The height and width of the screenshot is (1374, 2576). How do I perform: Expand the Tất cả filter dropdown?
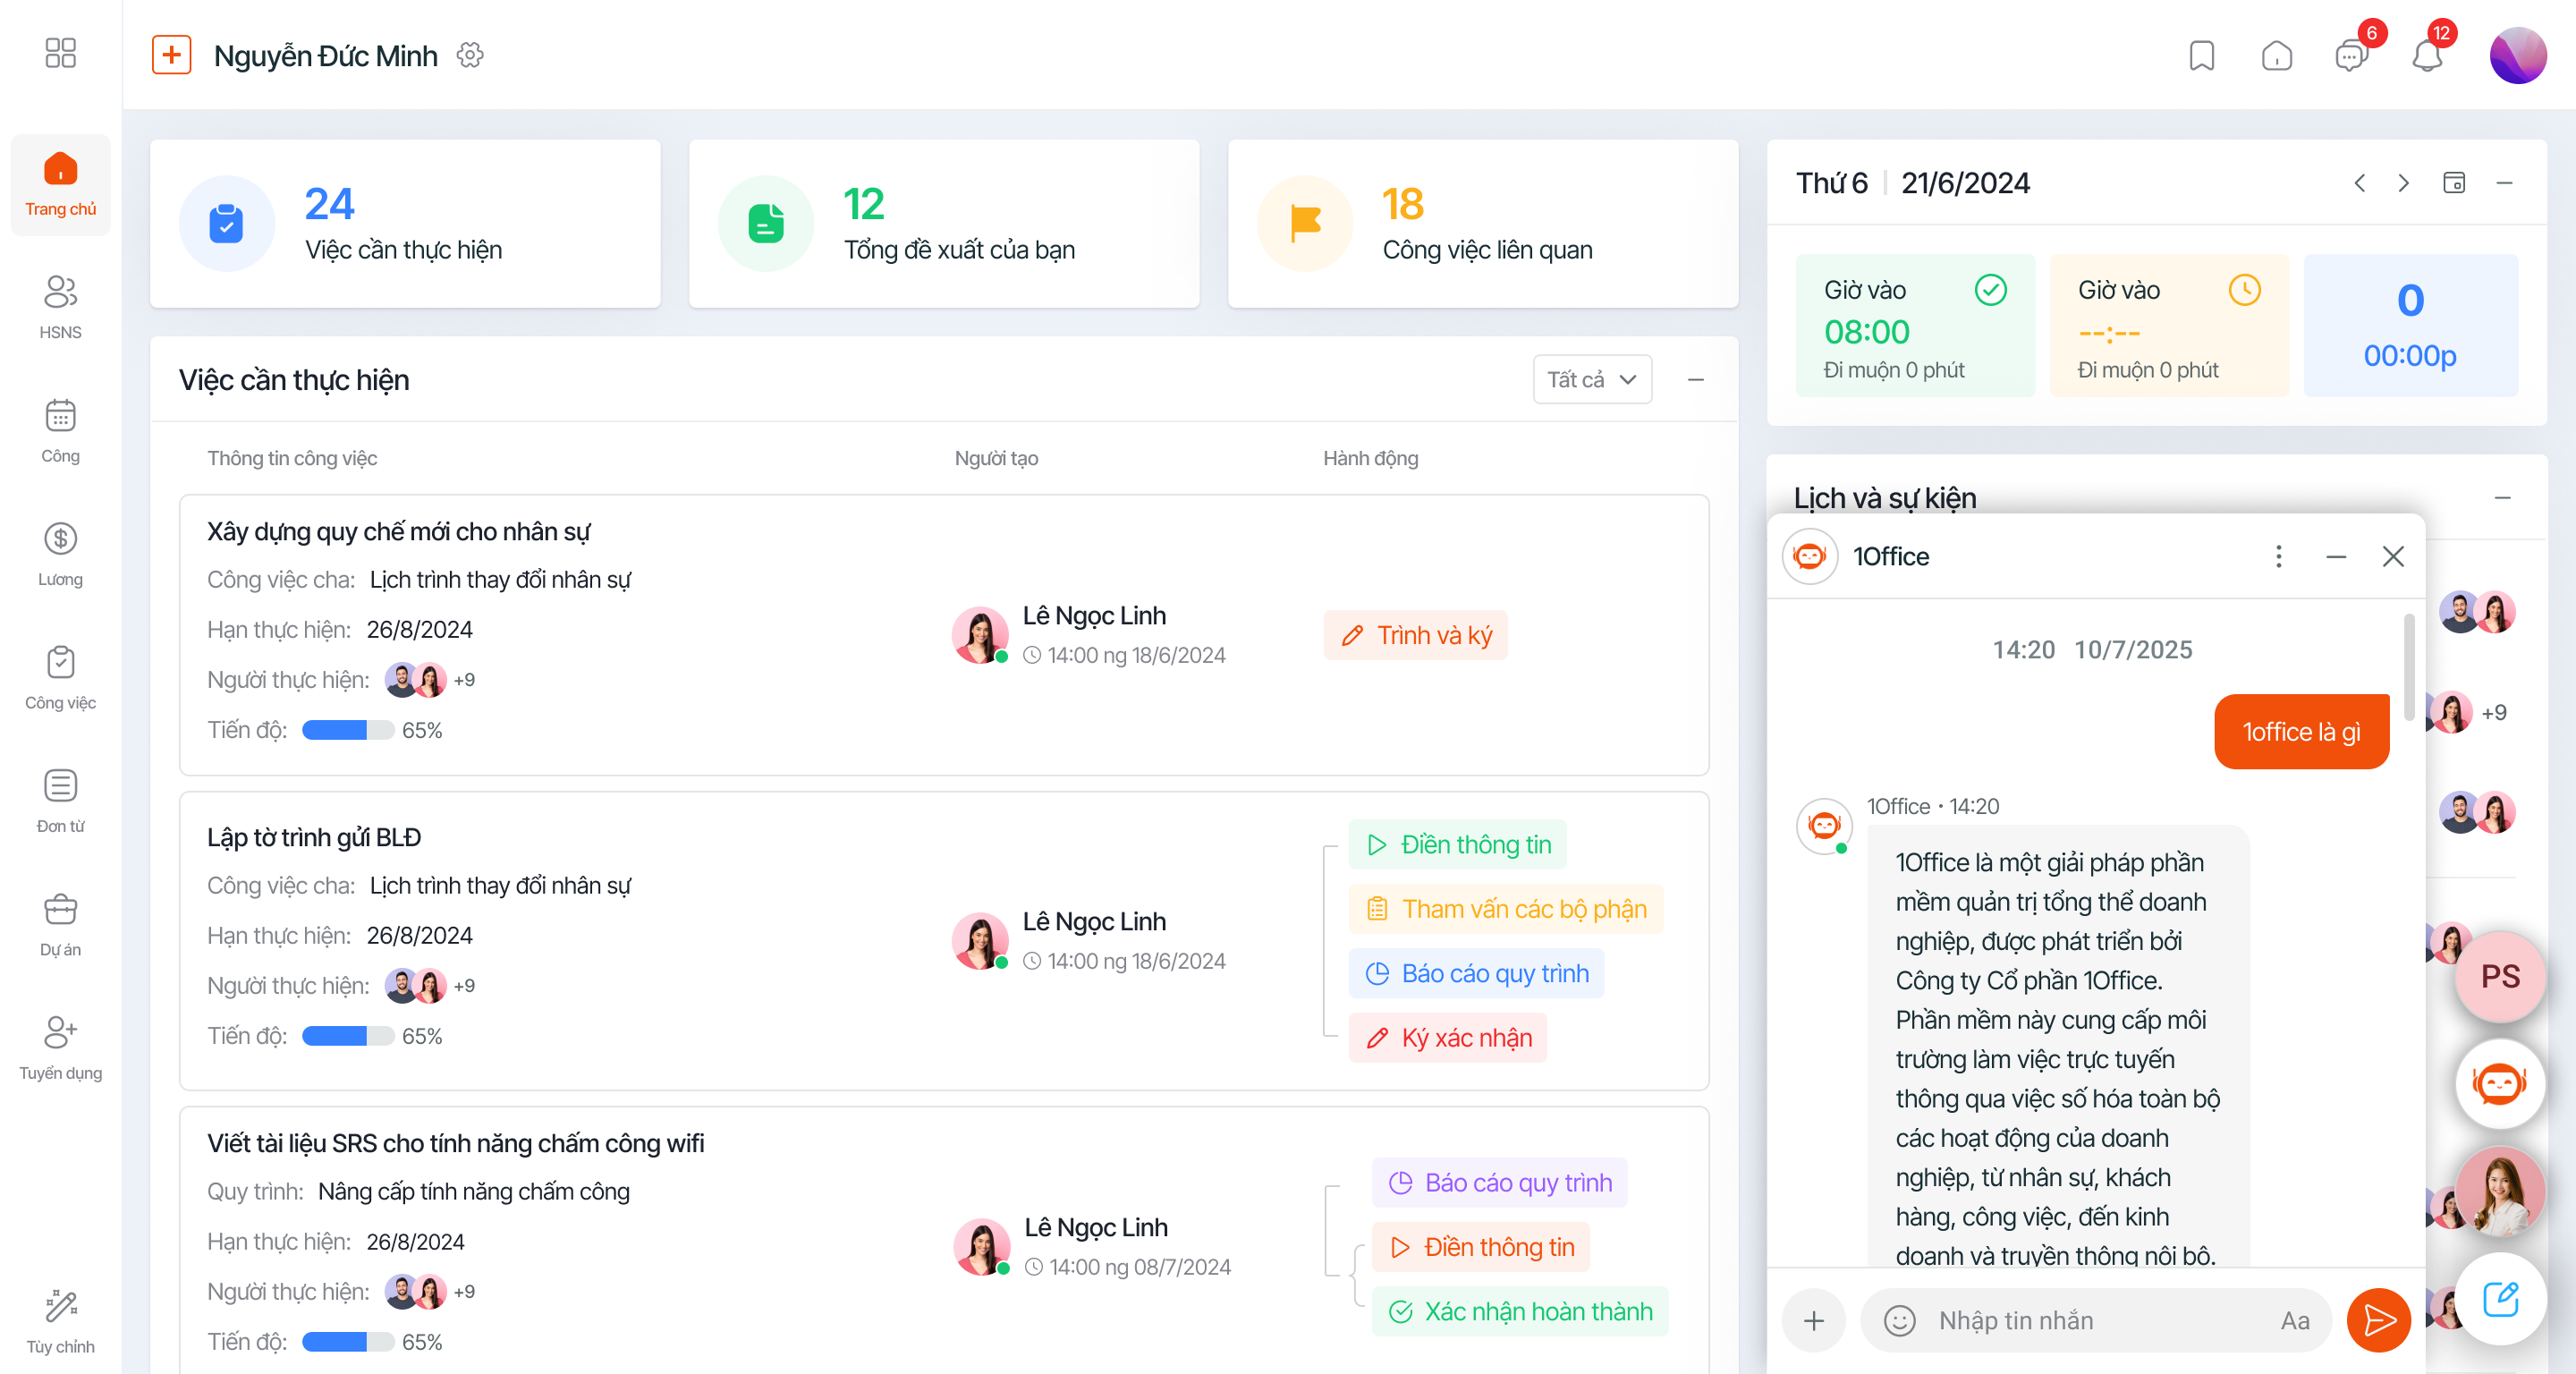click(x=1592, y=380)
